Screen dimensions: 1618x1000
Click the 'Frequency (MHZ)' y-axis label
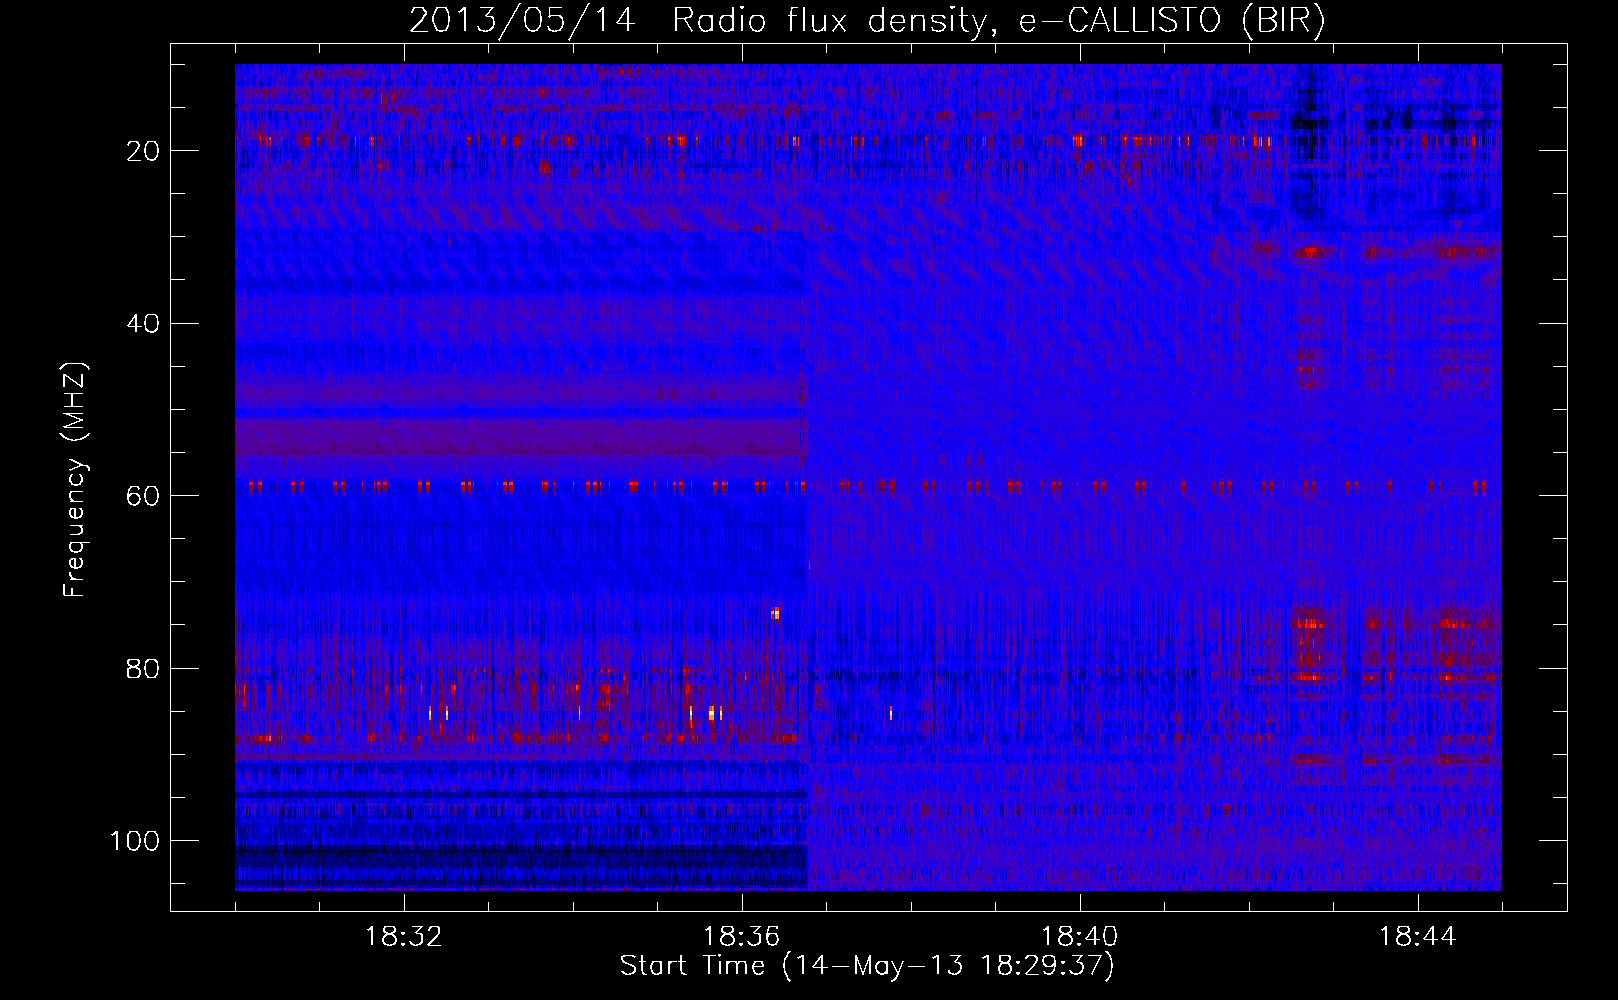click(x=76, y=479)
